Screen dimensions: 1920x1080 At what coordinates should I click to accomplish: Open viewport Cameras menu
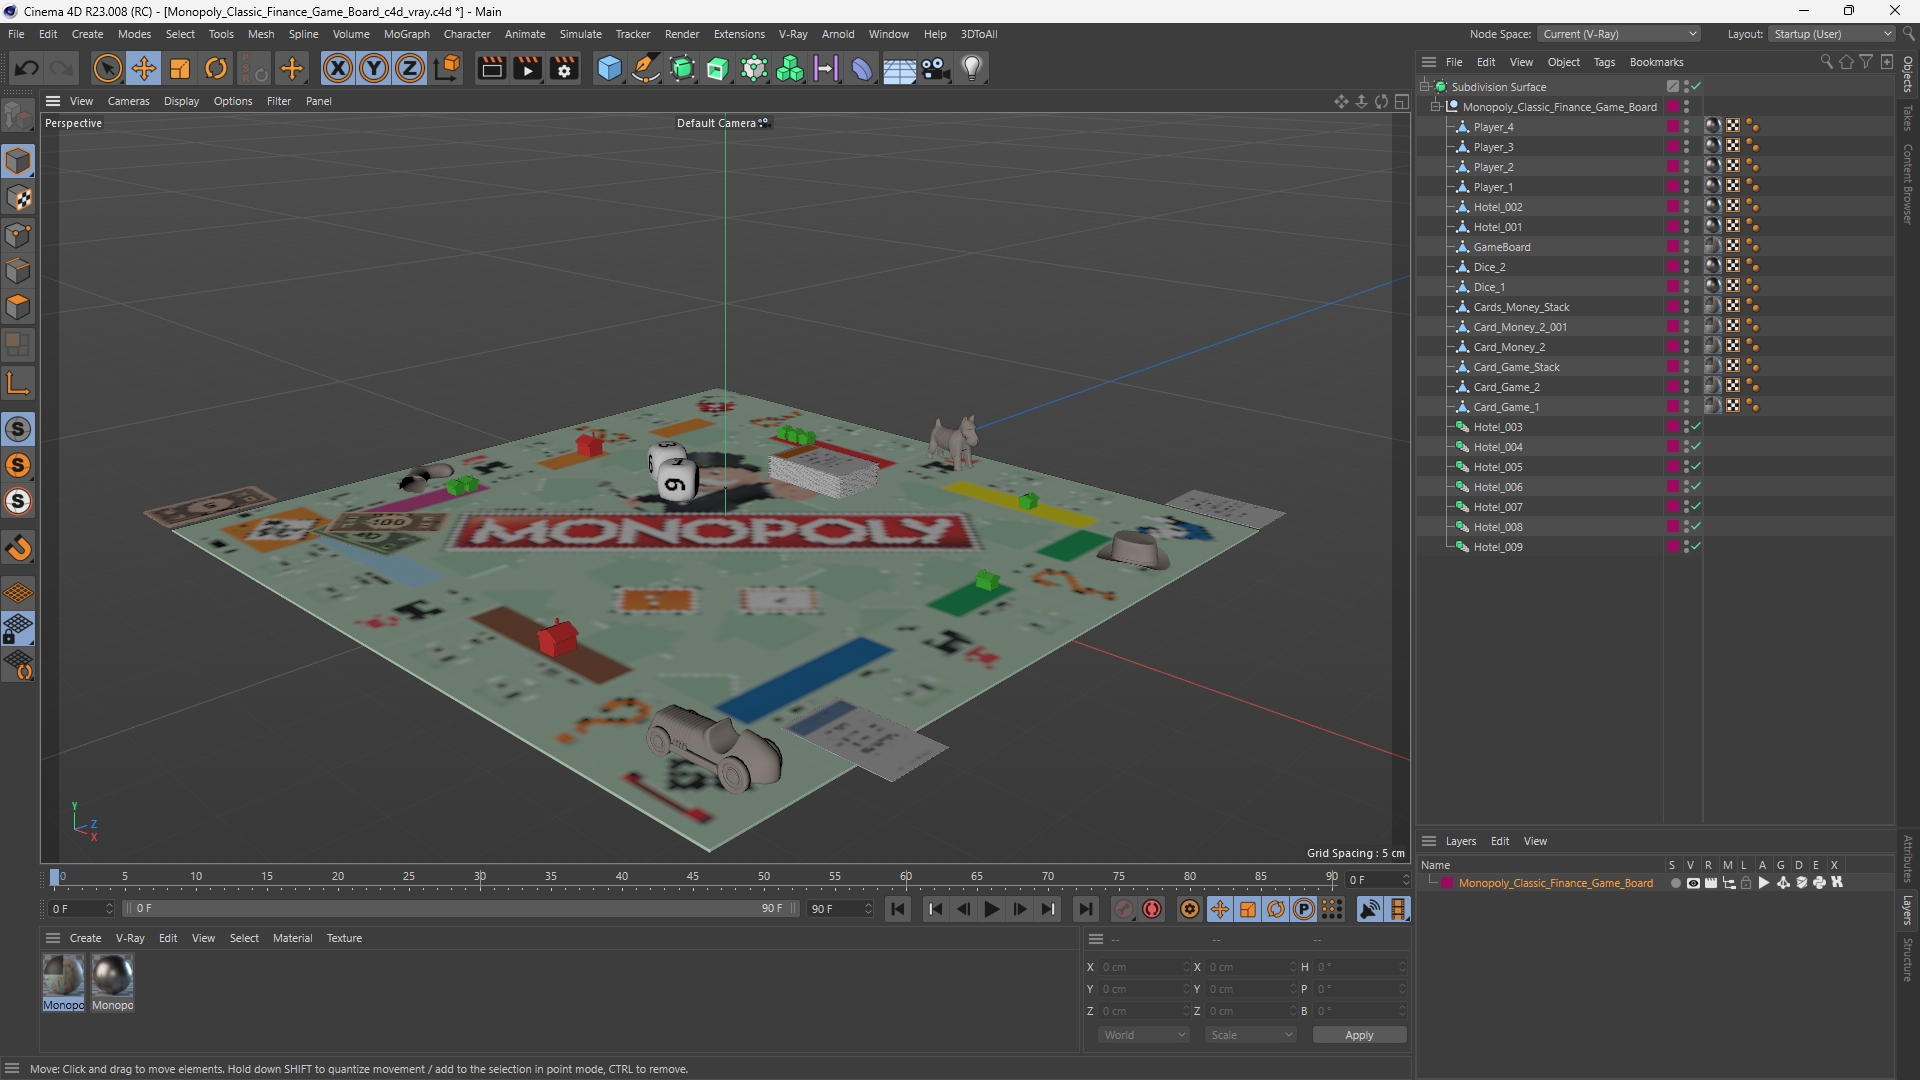click(x=128, y=101)
